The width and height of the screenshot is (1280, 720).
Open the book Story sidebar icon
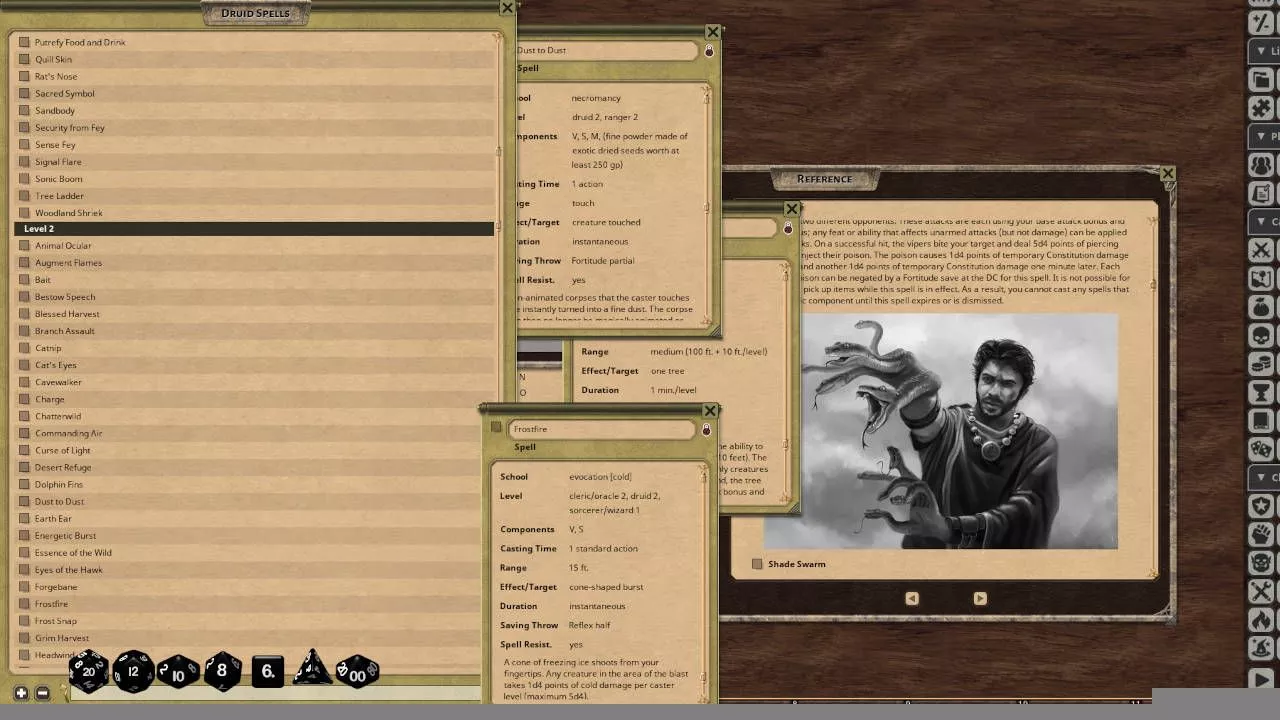pyautogui.click(x=1262, y=419)
